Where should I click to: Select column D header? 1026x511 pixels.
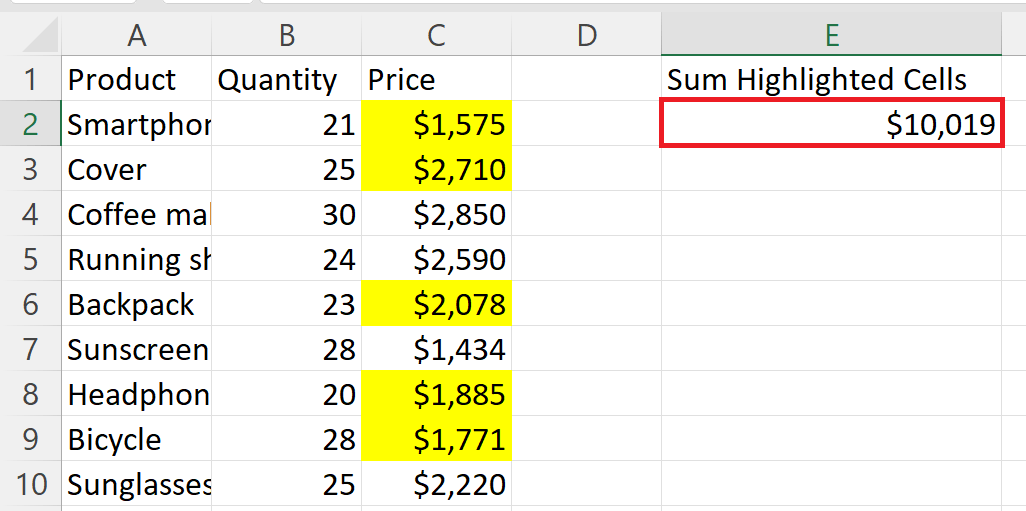click(586, 36)
